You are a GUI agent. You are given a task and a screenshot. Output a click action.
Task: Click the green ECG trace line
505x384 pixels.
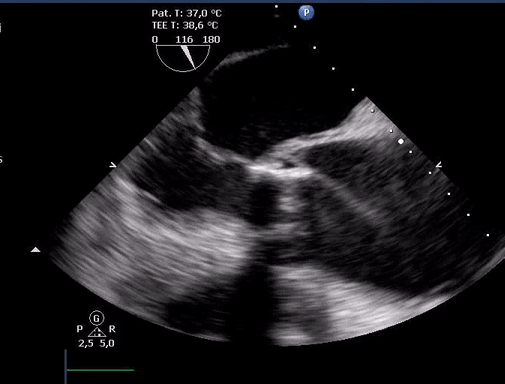[x=101, y=370]
